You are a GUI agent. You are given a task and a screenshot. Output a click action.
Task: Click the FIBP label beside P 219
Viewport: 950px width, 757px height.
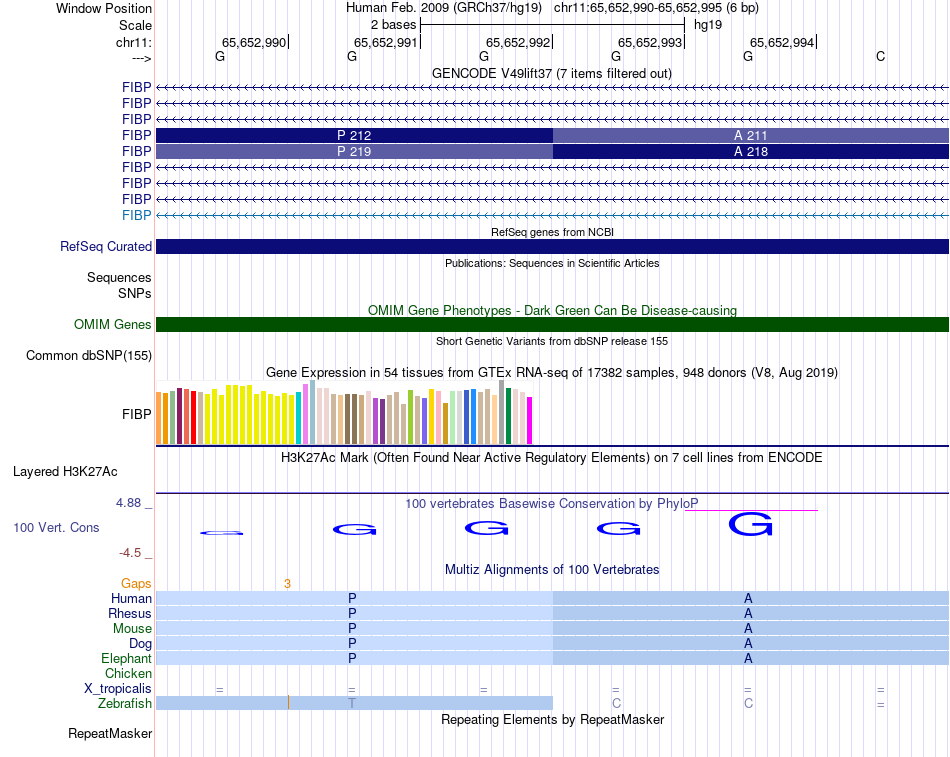pyautogui.click(x=136, y=151)
